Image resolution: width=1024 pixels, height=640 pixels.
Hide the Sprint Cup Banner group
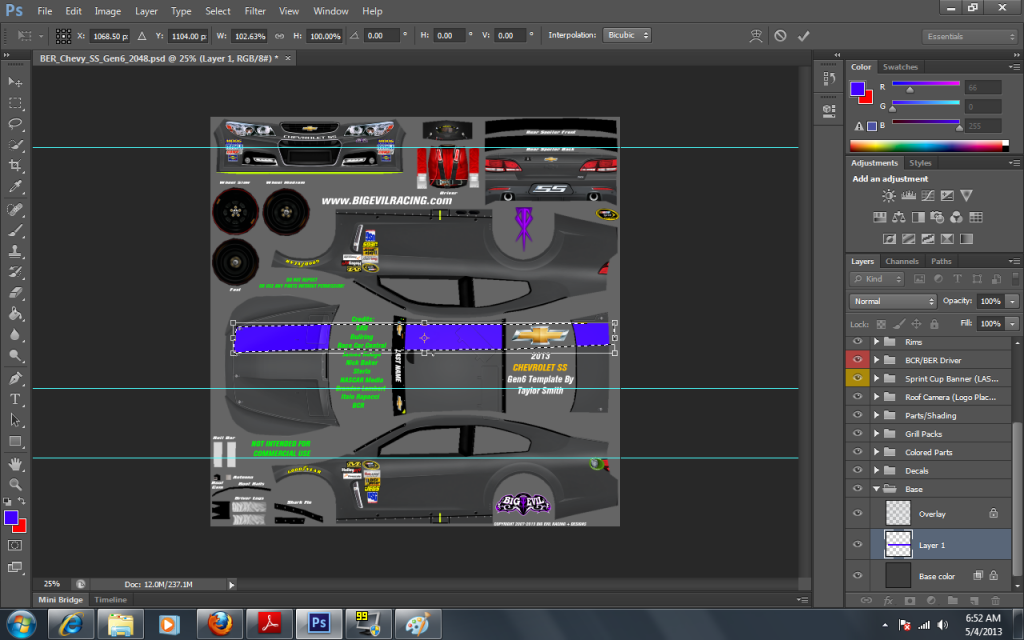click(857, 378)
